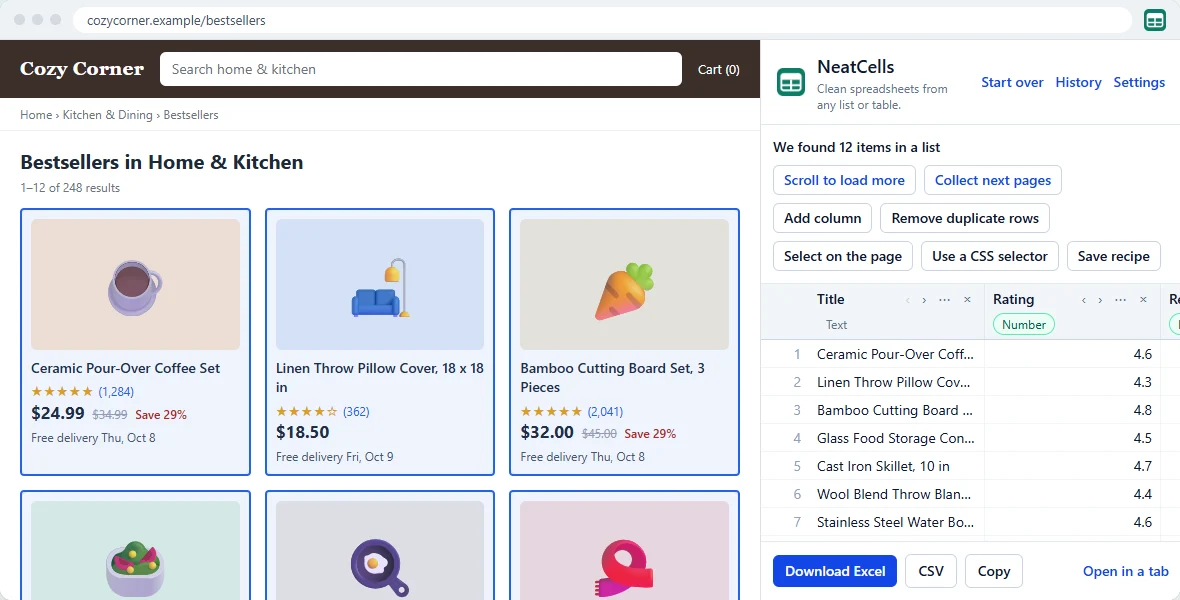Screen dimensions: 1180x600
Task: Click the $24.99 price
Action: point(58,413)
